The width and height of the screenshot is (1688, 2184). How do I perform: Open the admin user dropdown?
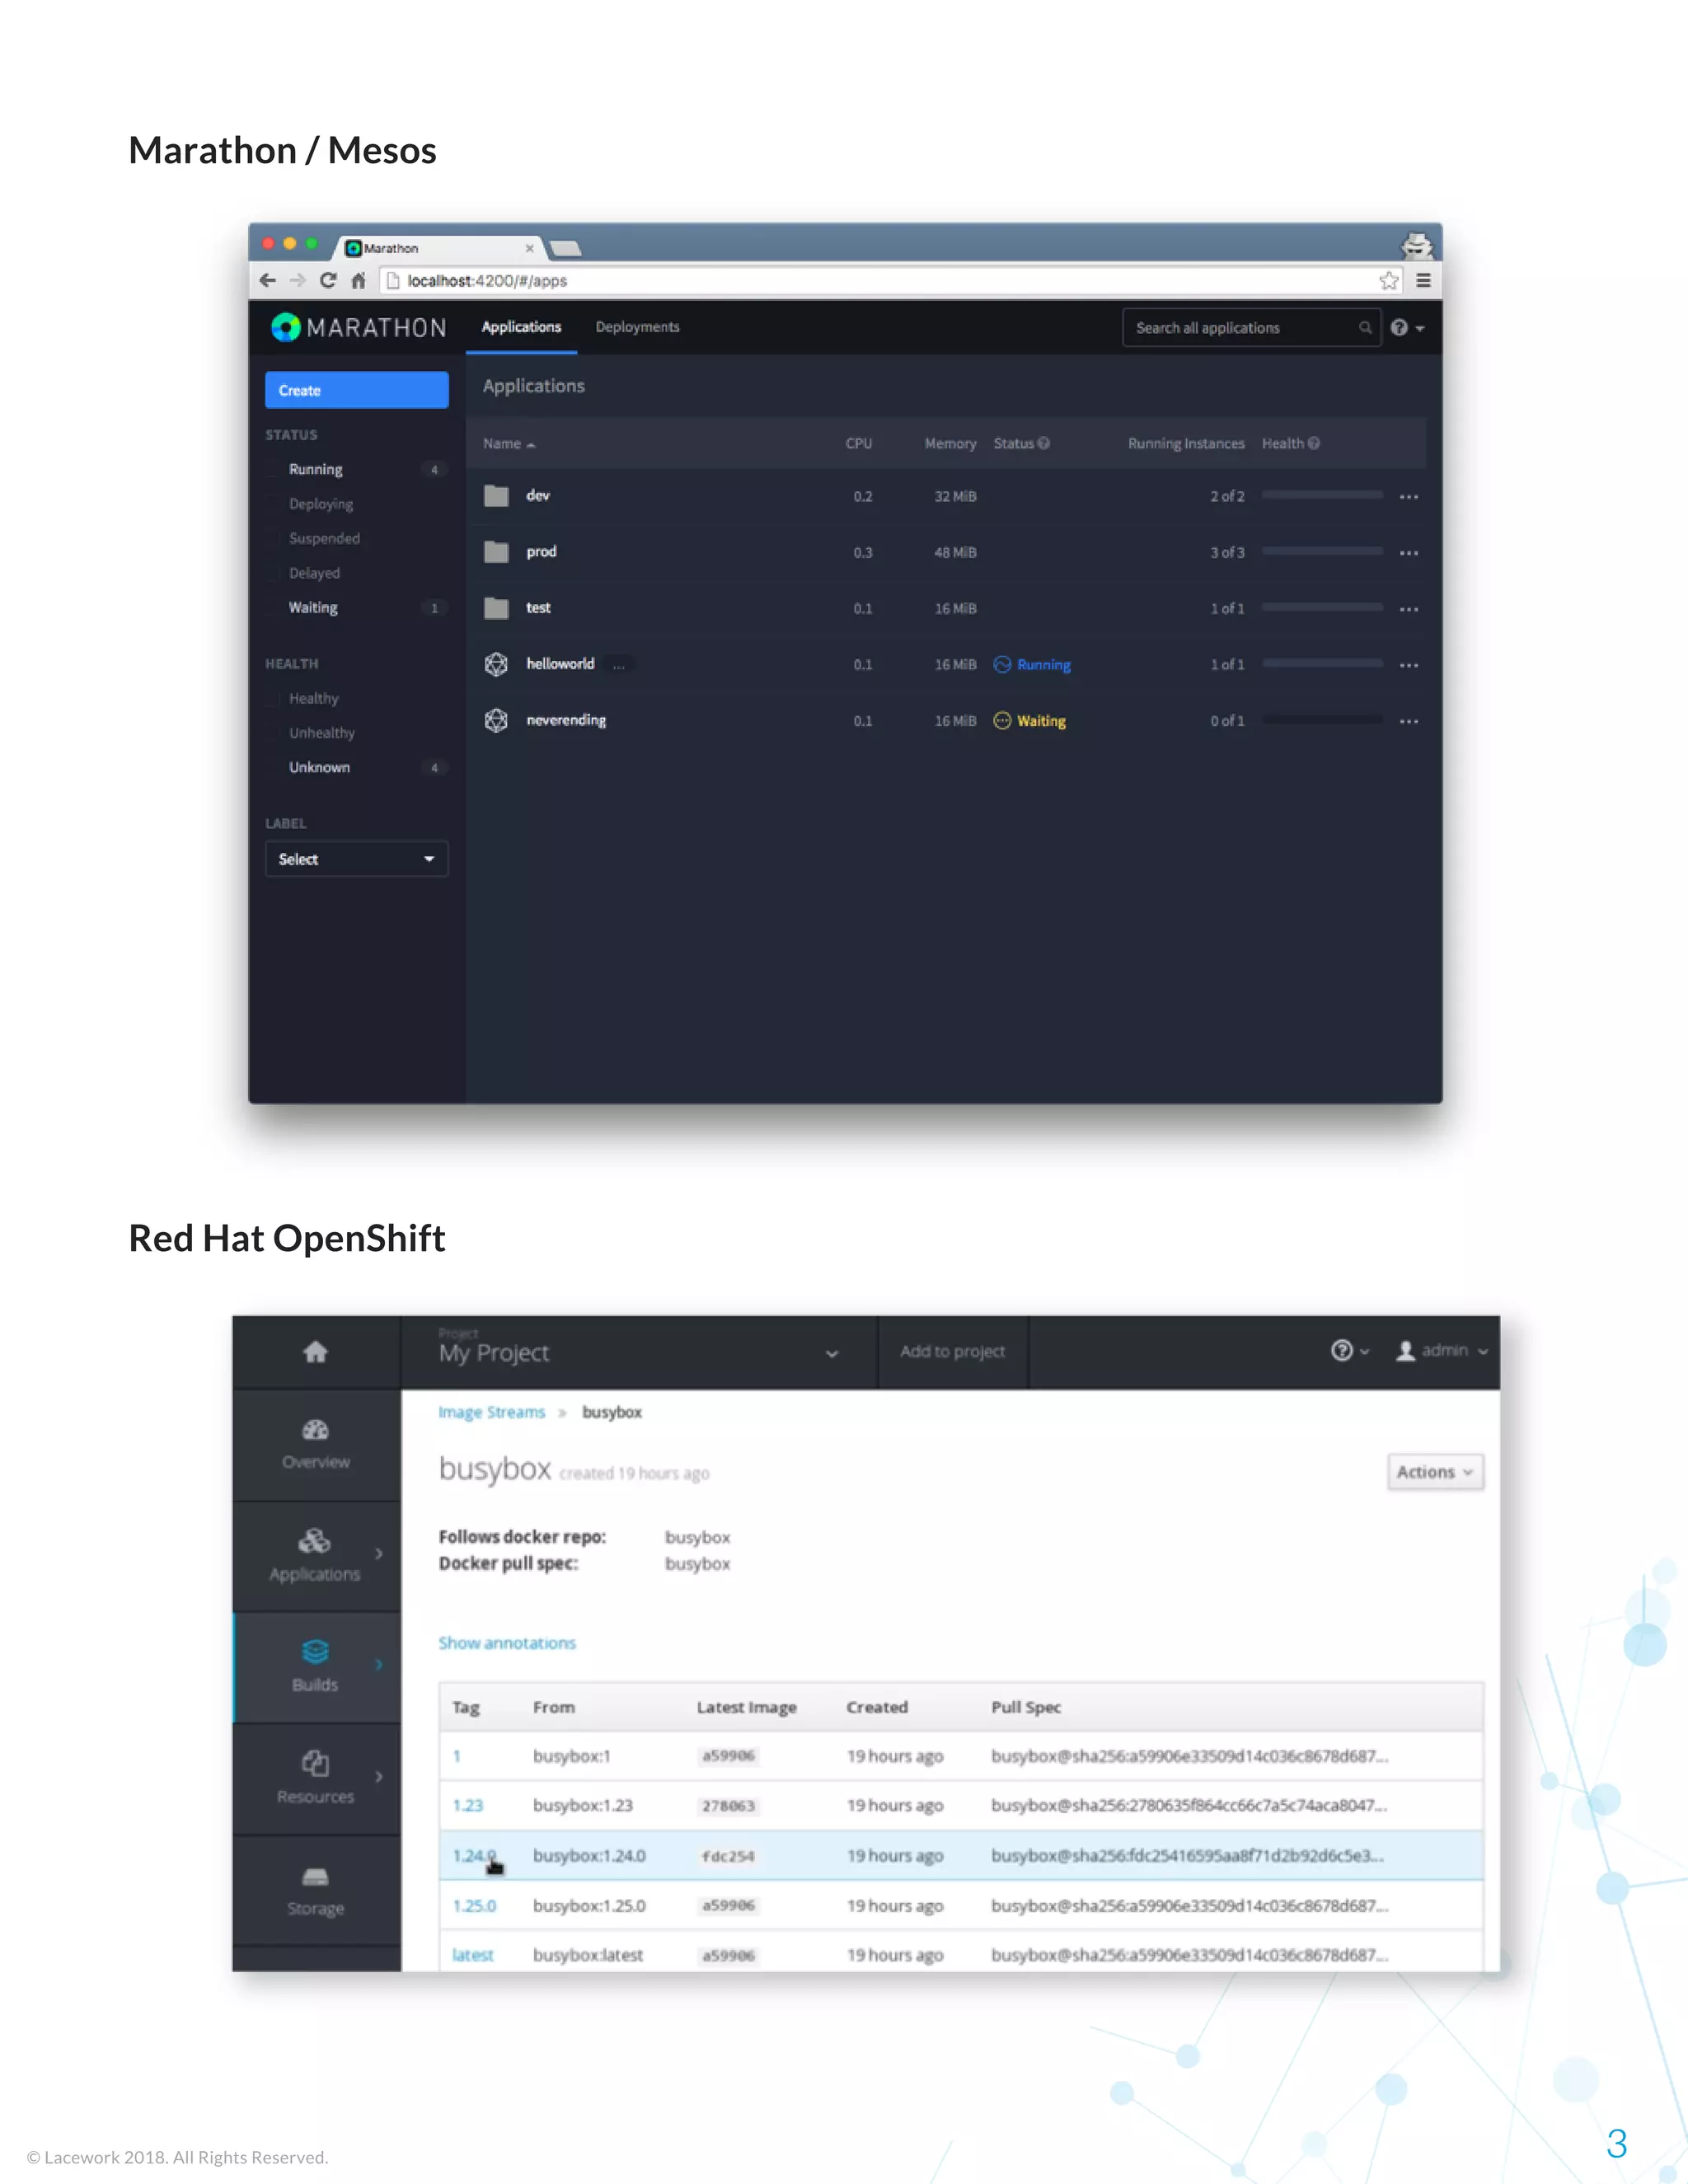pyautogui.click(x=1442, y=1351)
